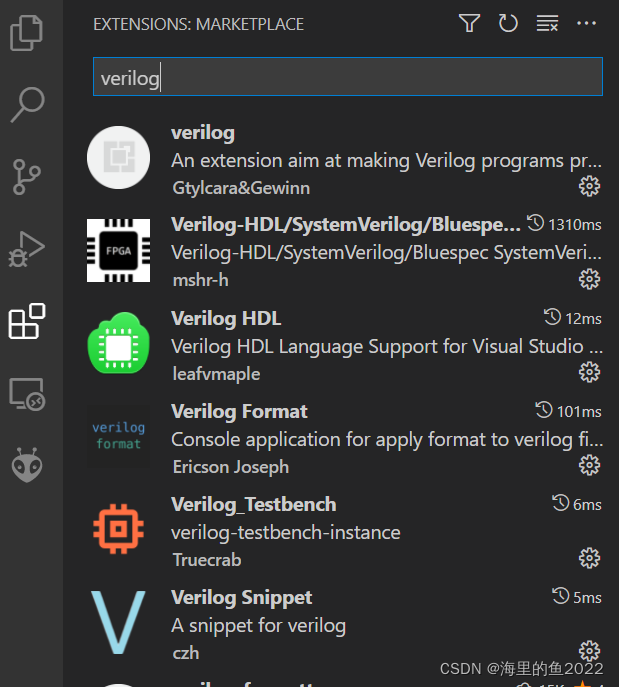Open the Extensions view icon

pyautogui.click(x=27, y=321)
